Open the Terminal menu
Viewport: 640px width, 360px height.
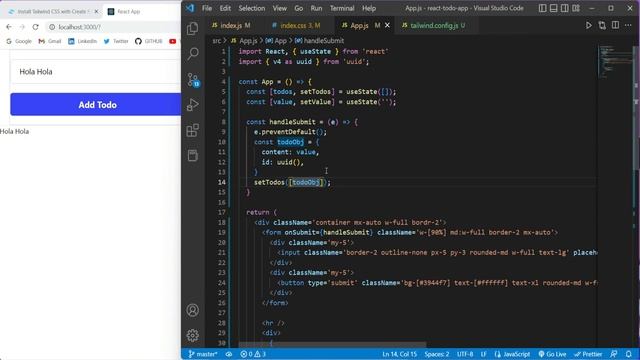342,8
